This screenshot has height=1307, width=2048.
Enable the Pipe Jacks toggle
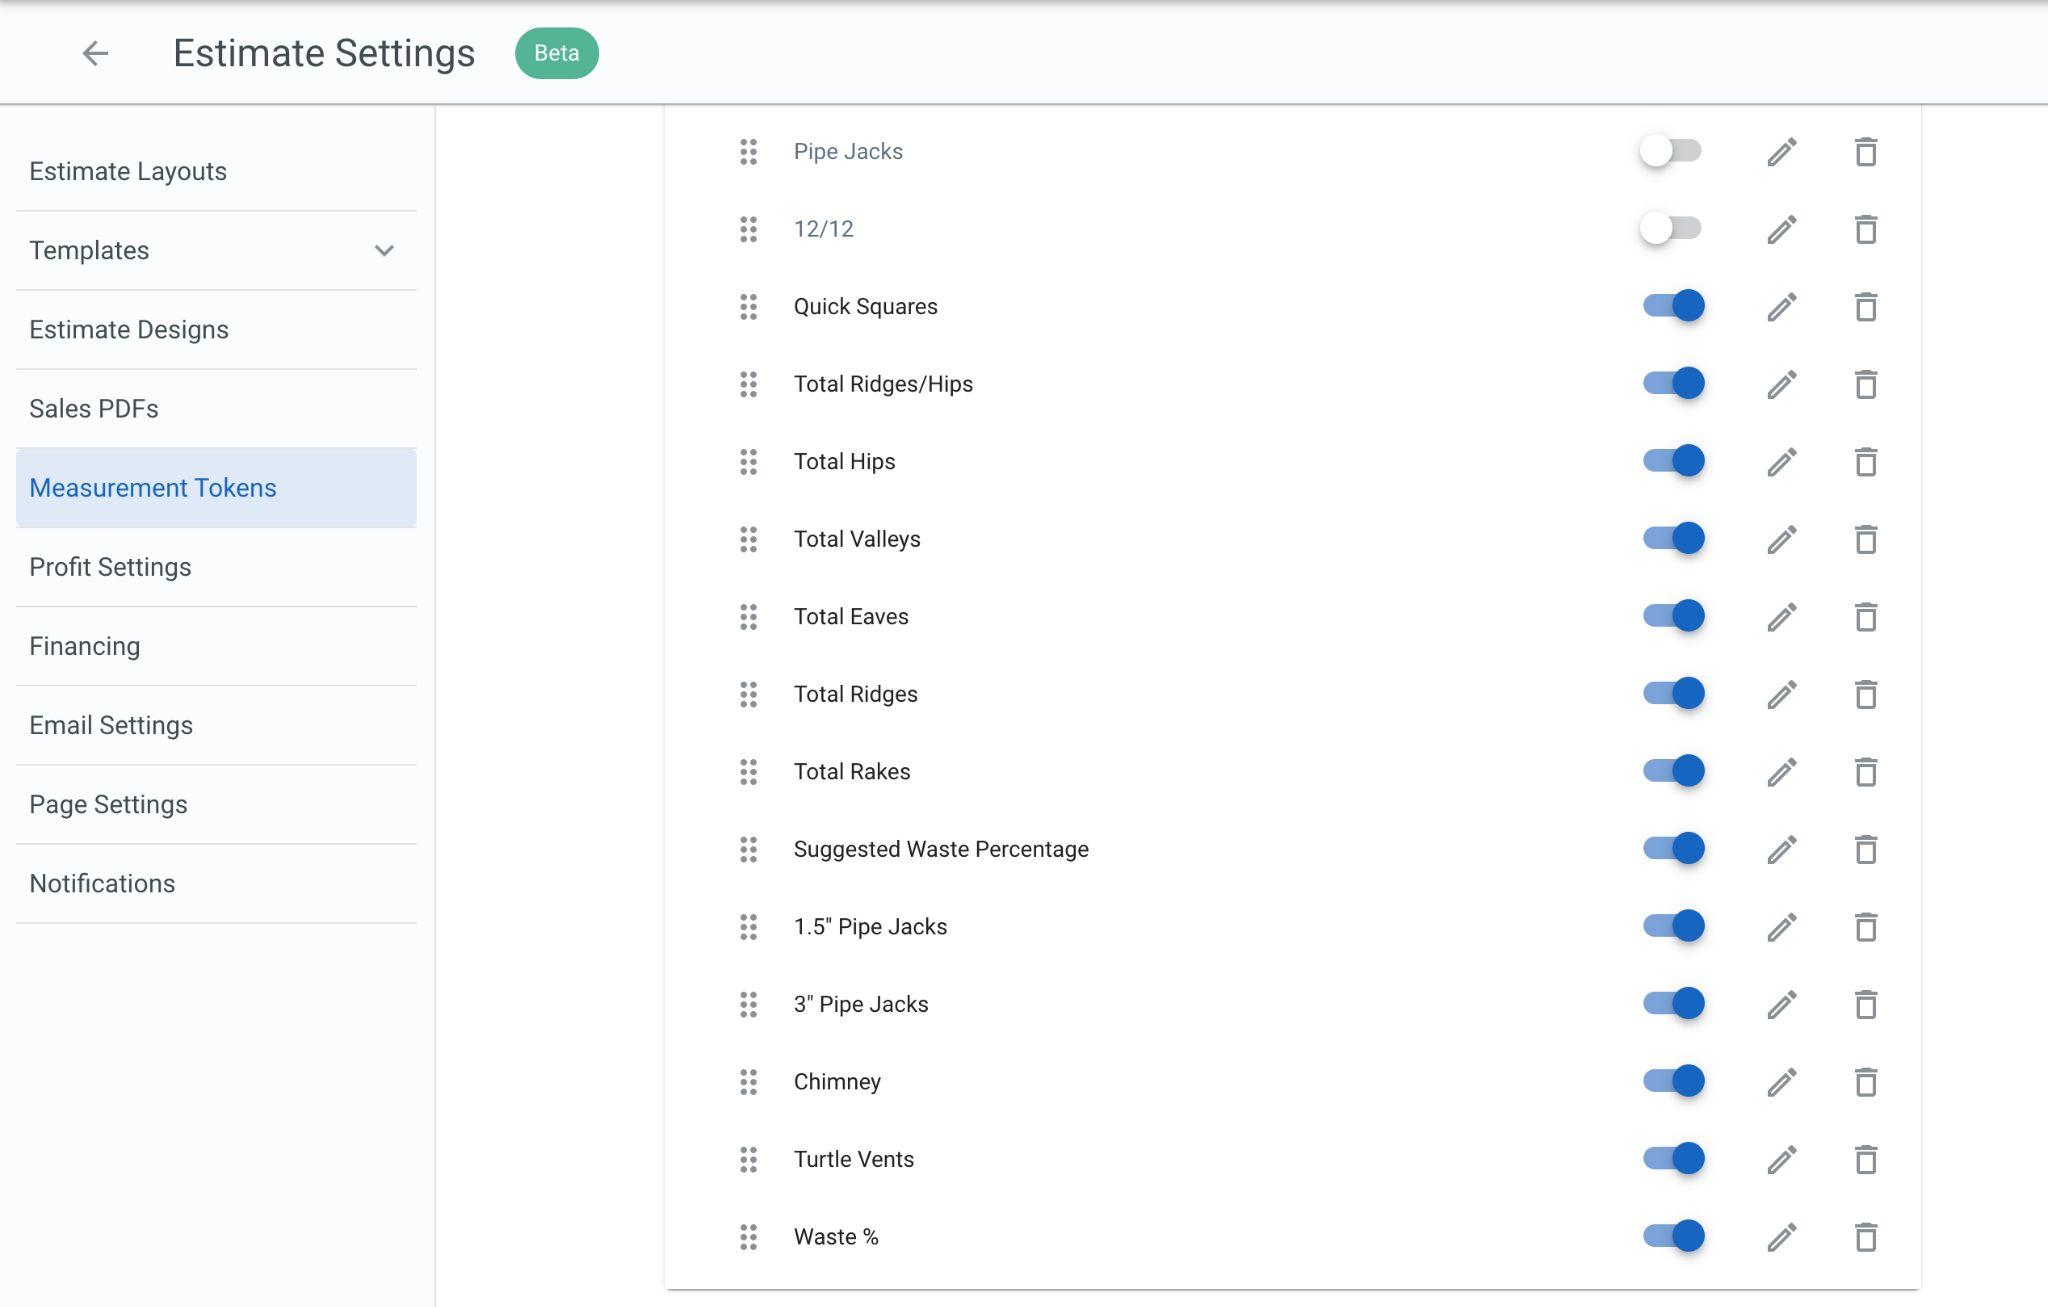point(1671,151)
